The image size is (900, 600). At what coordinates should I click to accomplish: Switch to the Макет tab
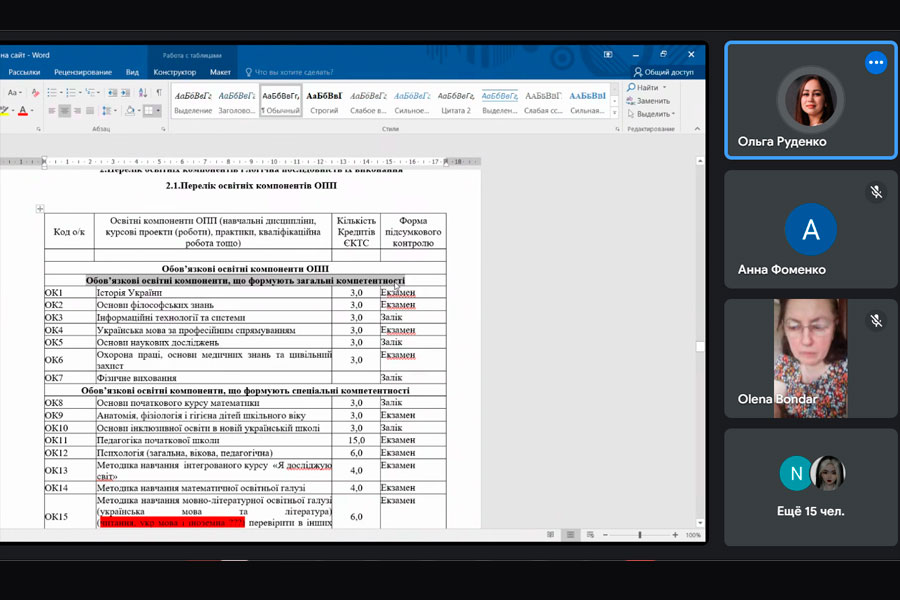[x=220, y=72]
